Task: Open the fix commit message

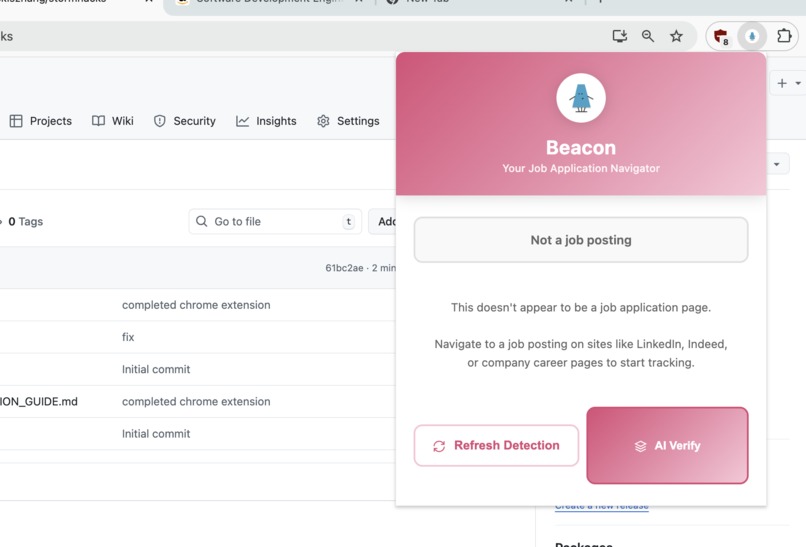Action: 128,337
